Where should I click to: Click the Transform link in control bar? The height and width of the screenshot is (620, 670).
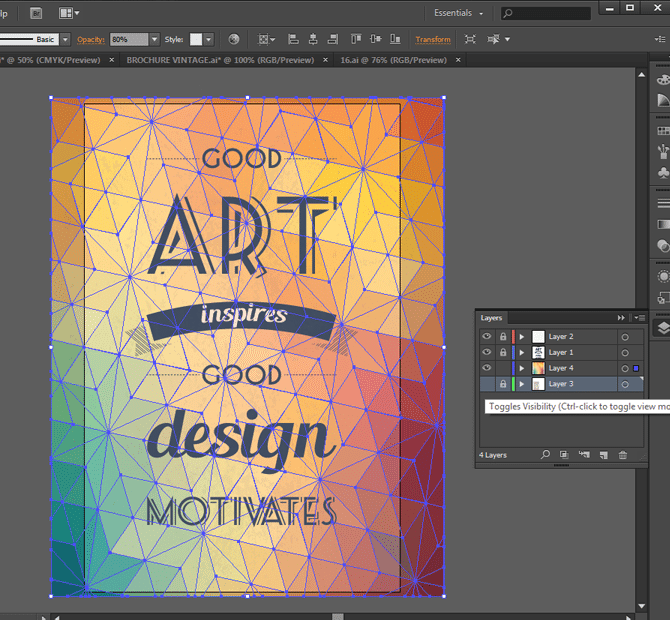[x=433, y=40]
